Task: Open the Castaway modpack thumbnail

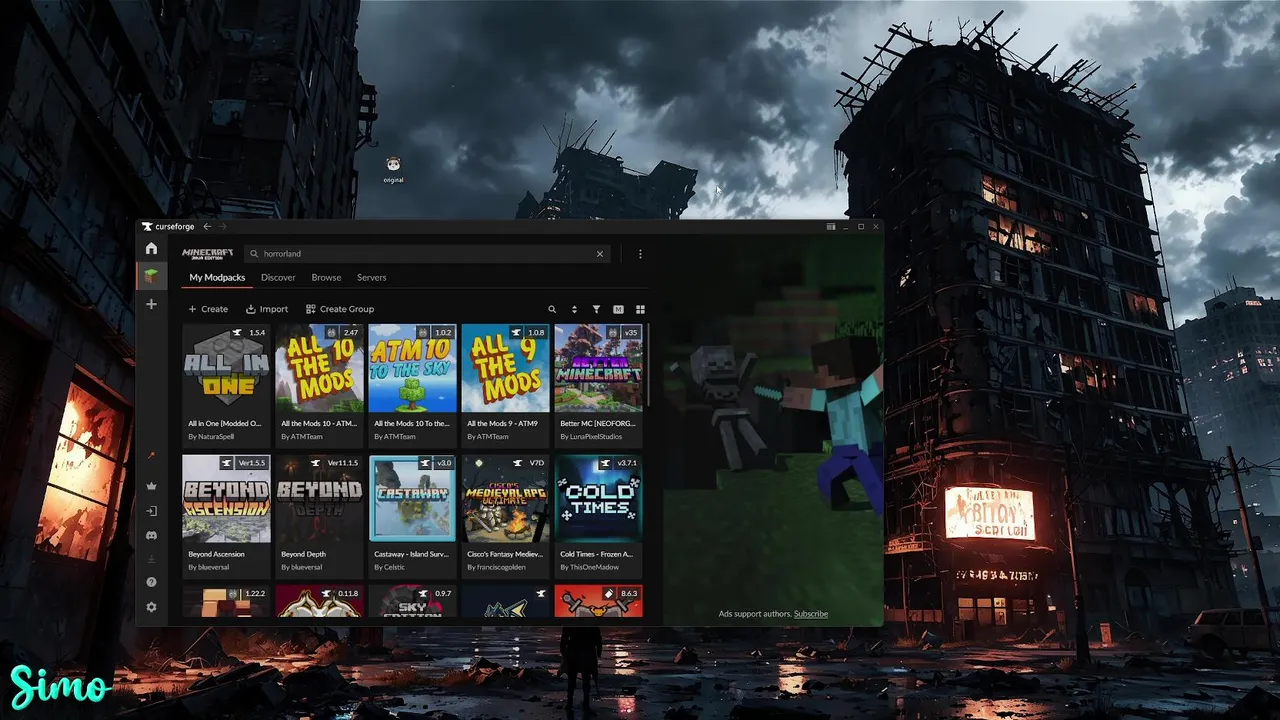Action: tap(412, 499)
